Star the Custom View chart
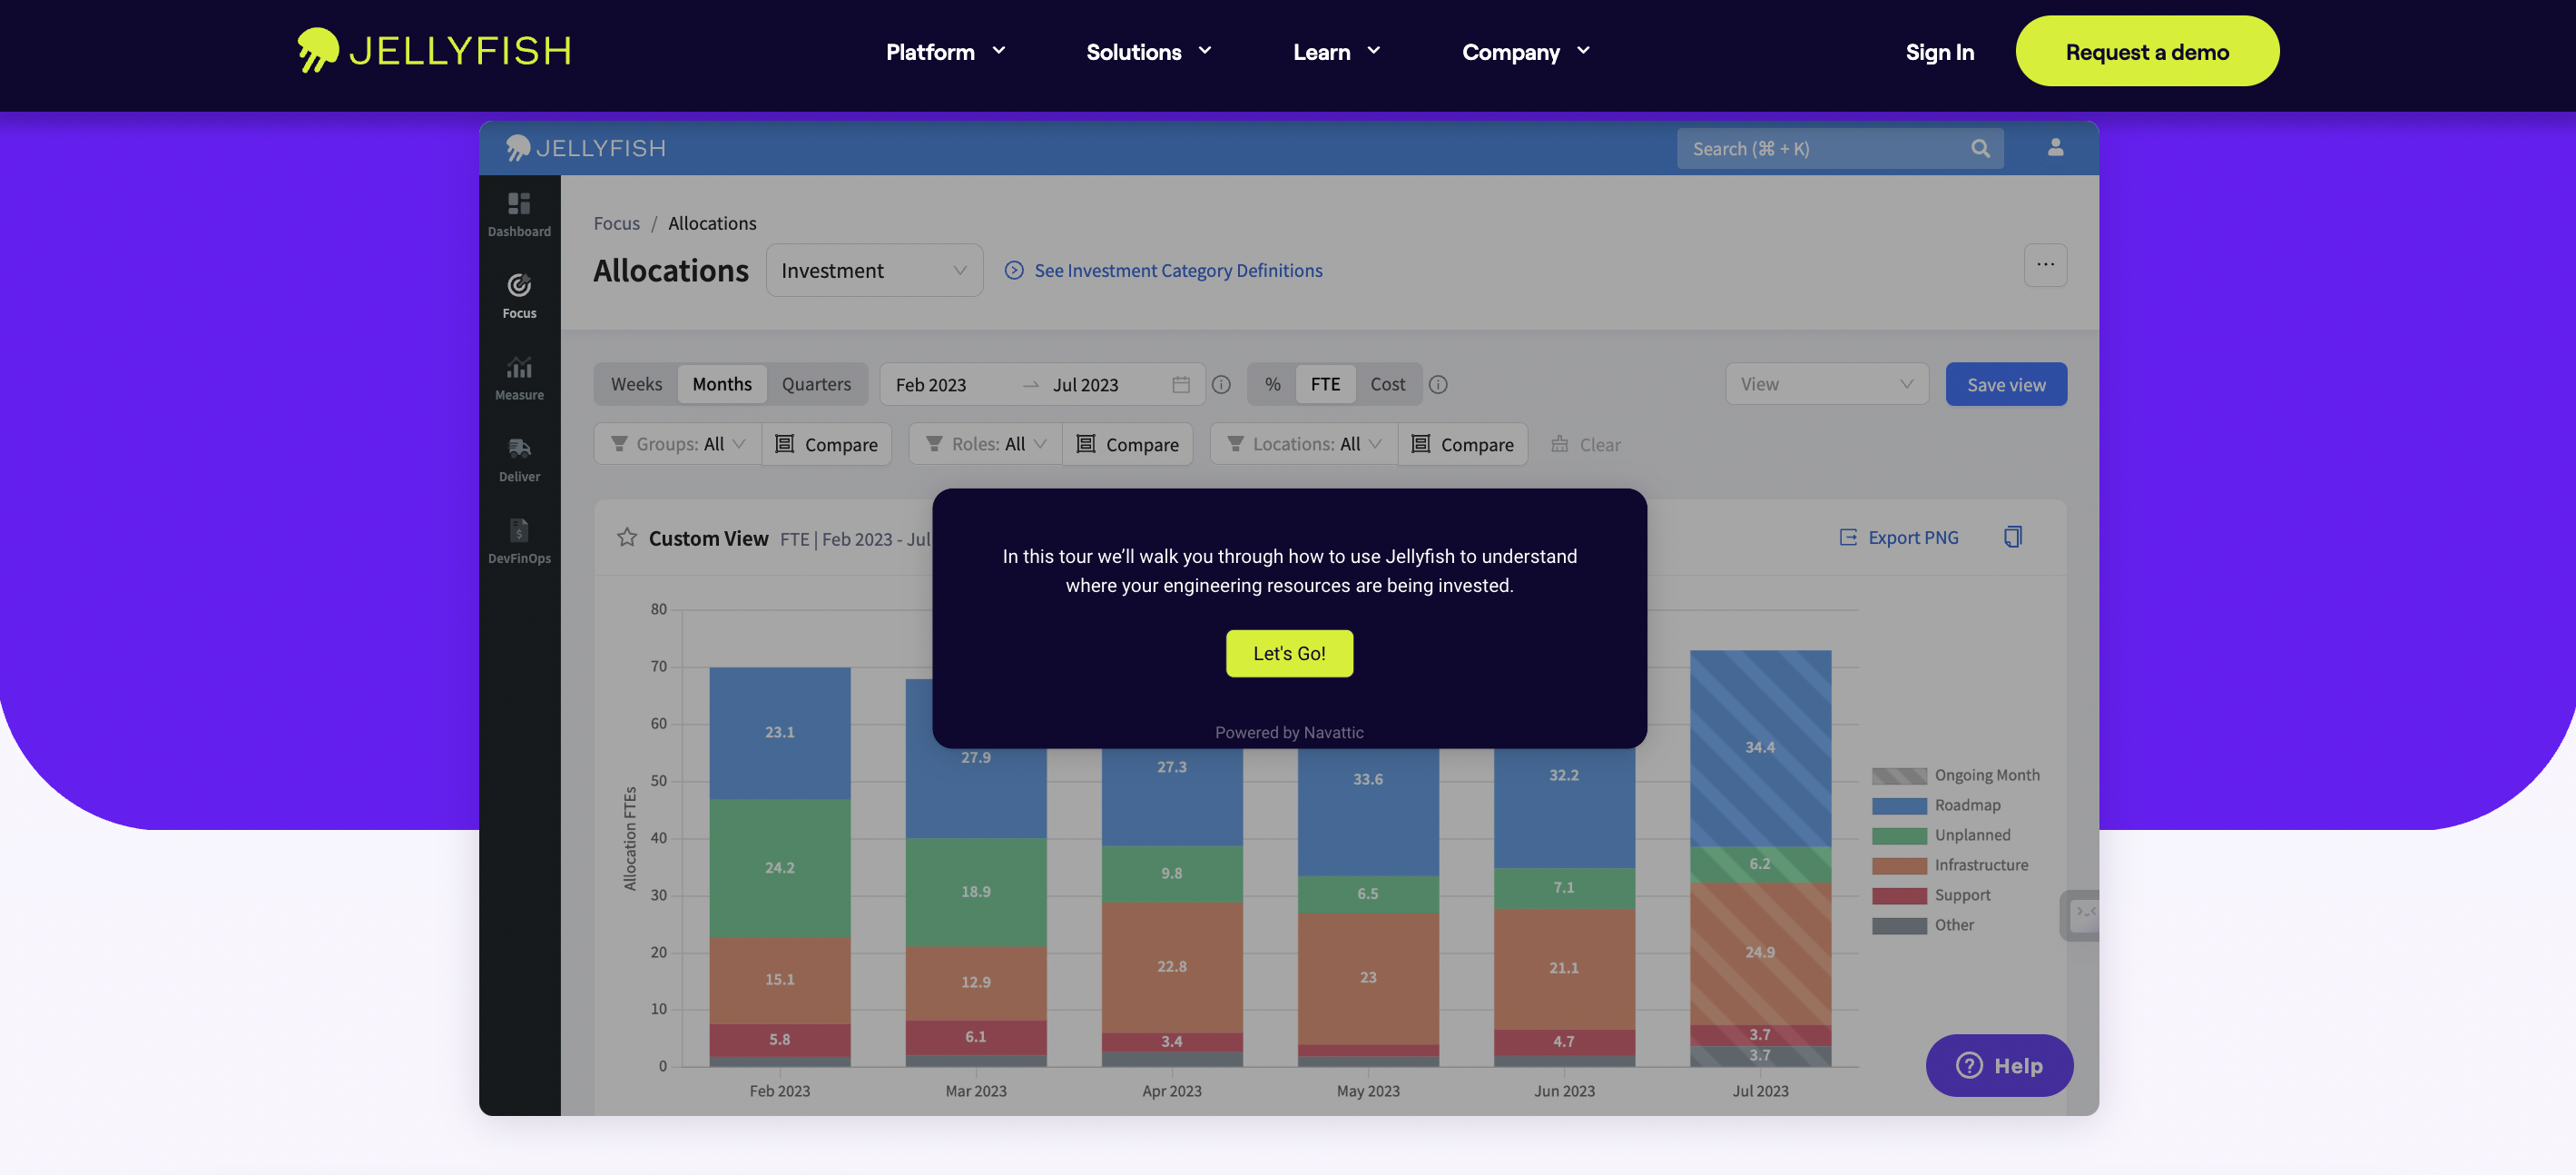The image size is (2576, 1175). 627,537
